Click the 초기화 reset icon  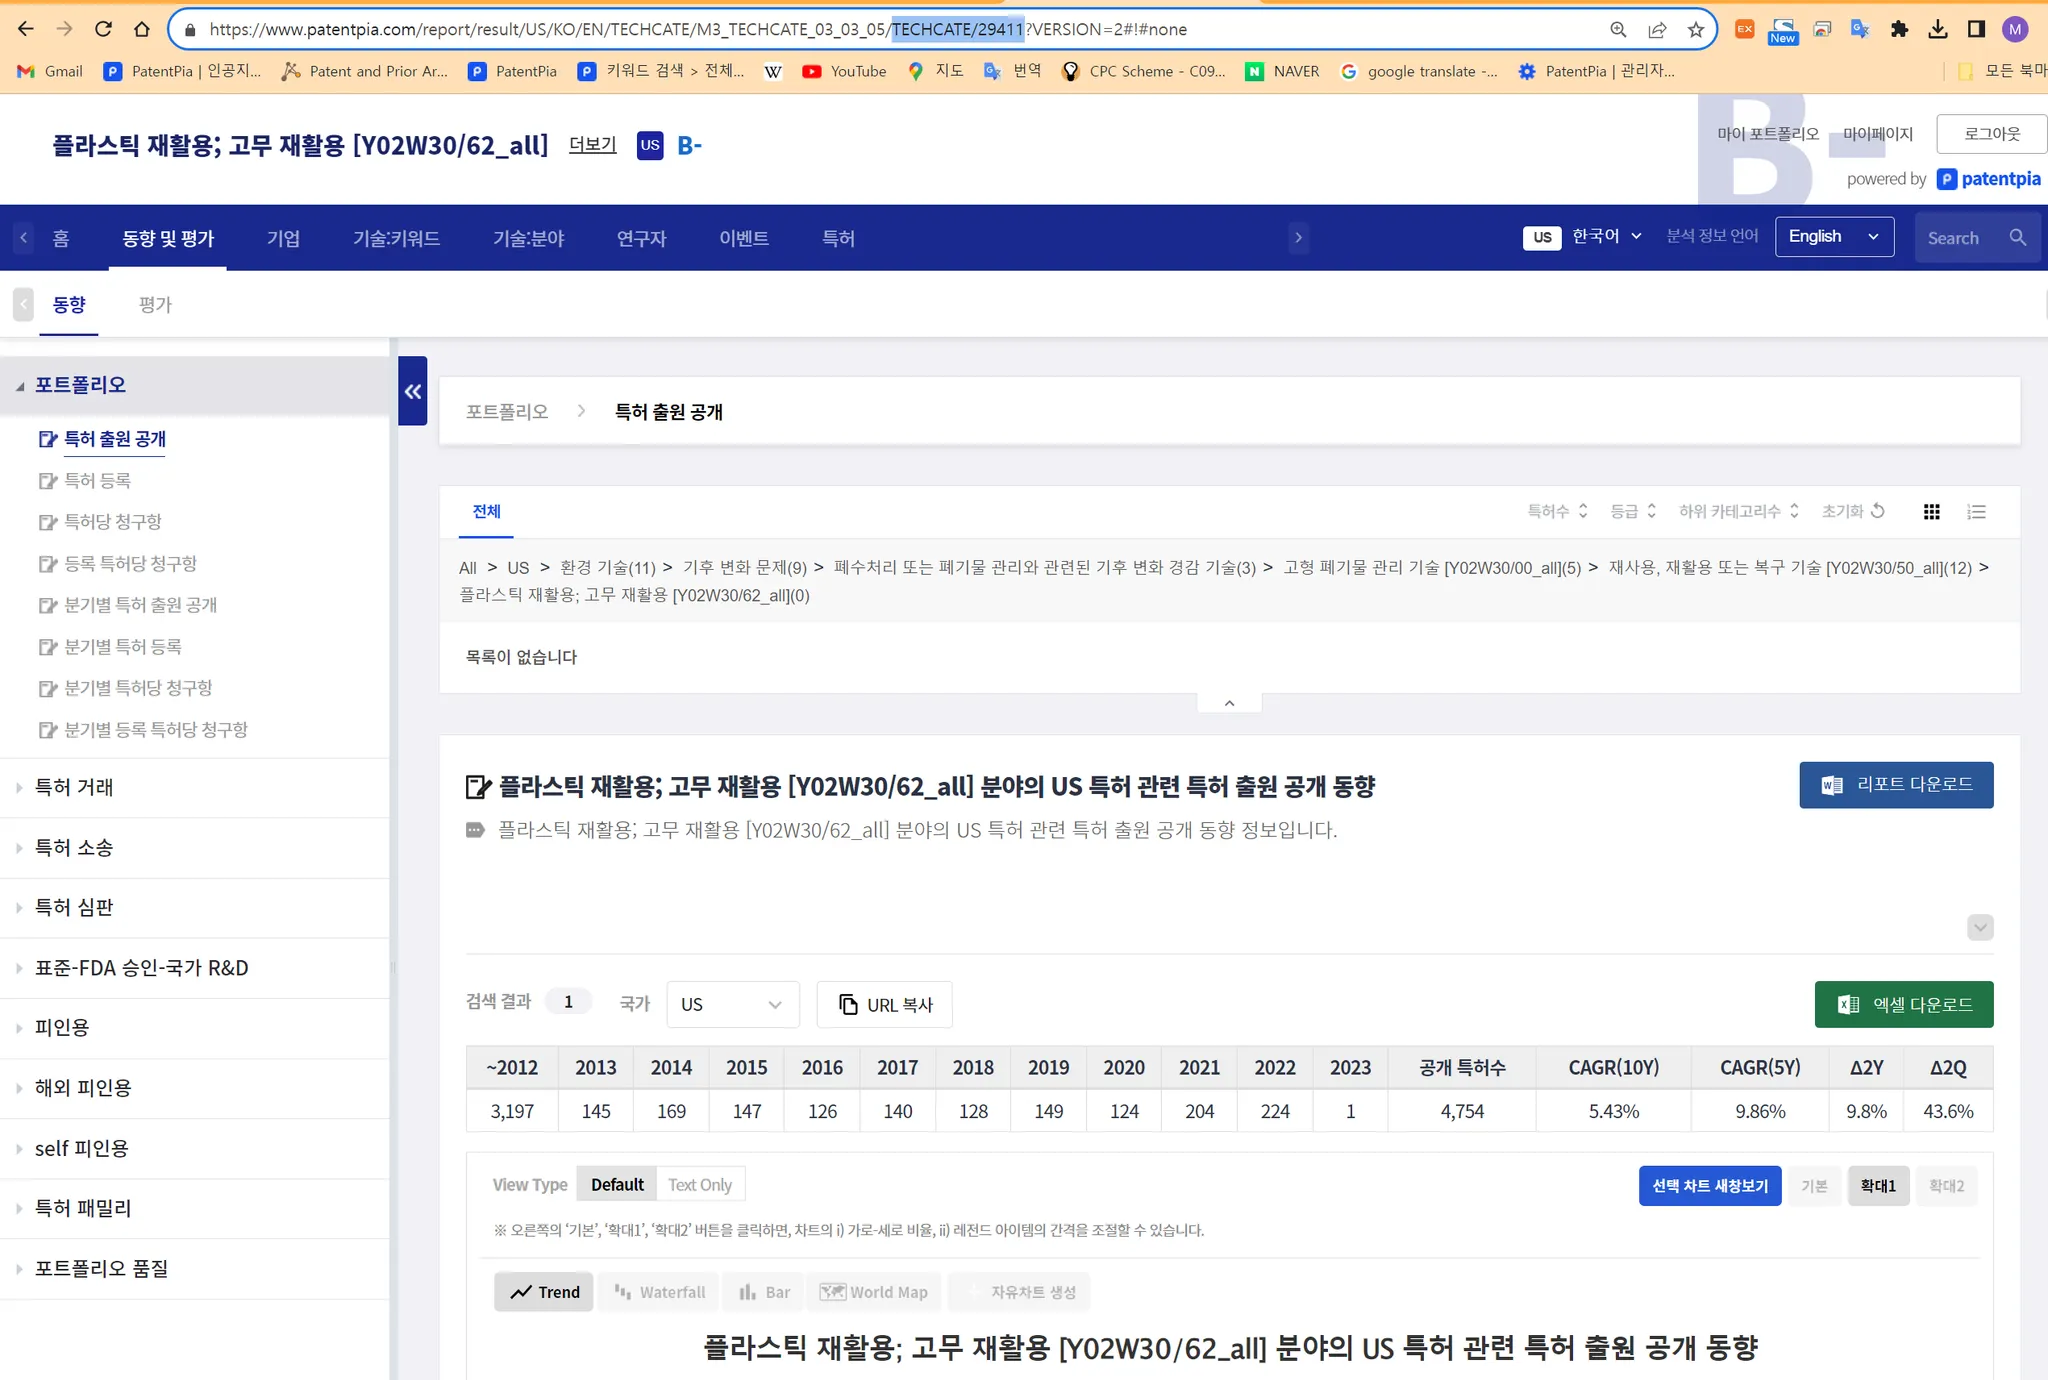pos(1878,511)
